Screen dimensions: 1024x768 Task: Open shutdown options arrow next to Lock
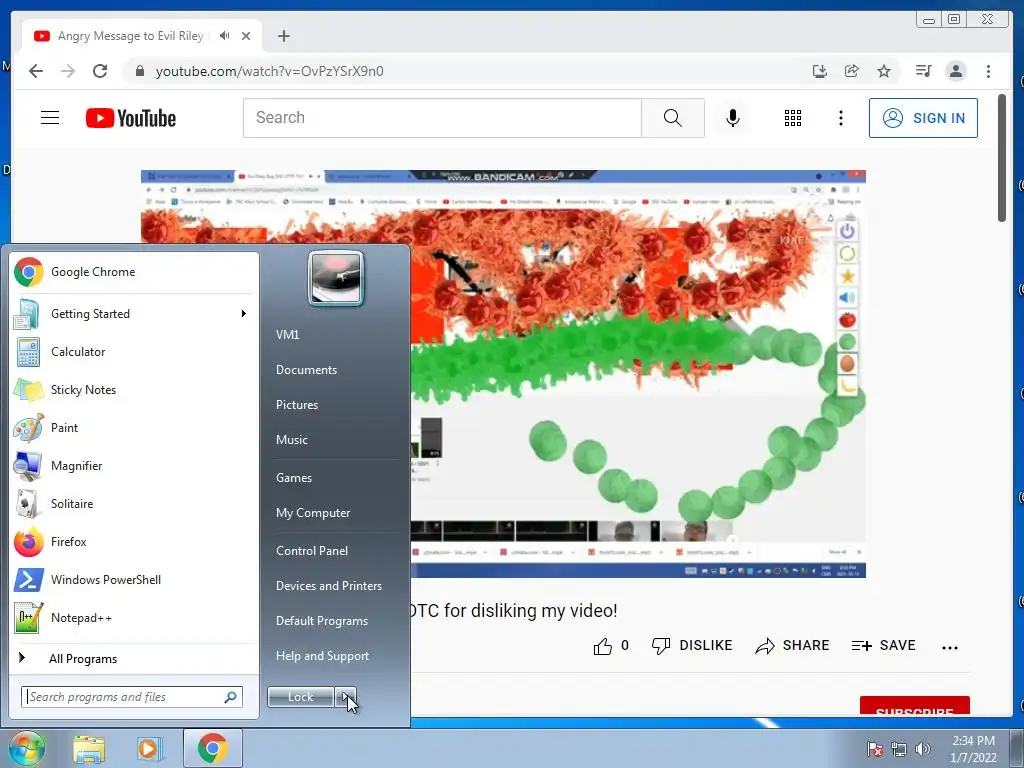click(x=345, y=697)
